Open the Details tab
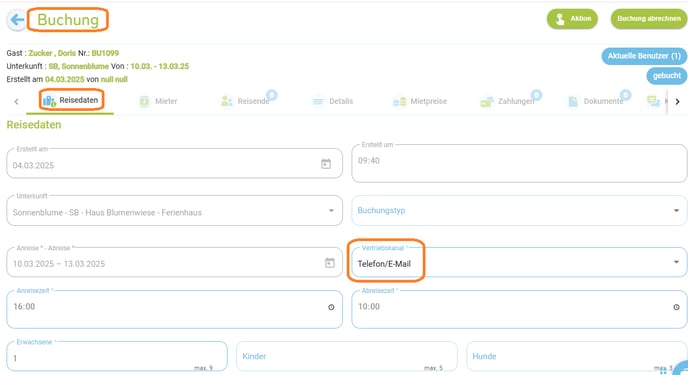Viewport: 688px width, 375px height. [332, 101]
